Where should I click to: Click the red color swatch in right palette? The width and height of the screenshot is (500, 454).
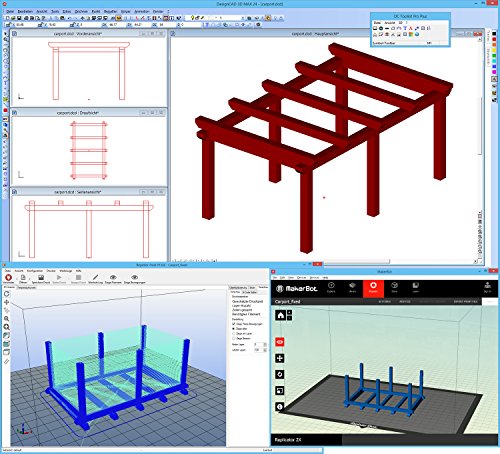[494, 40]
